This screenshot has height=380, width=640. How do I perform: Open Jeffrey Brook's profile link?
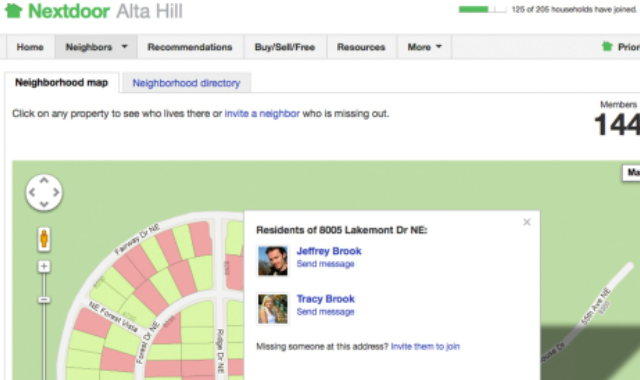[329, 251]
